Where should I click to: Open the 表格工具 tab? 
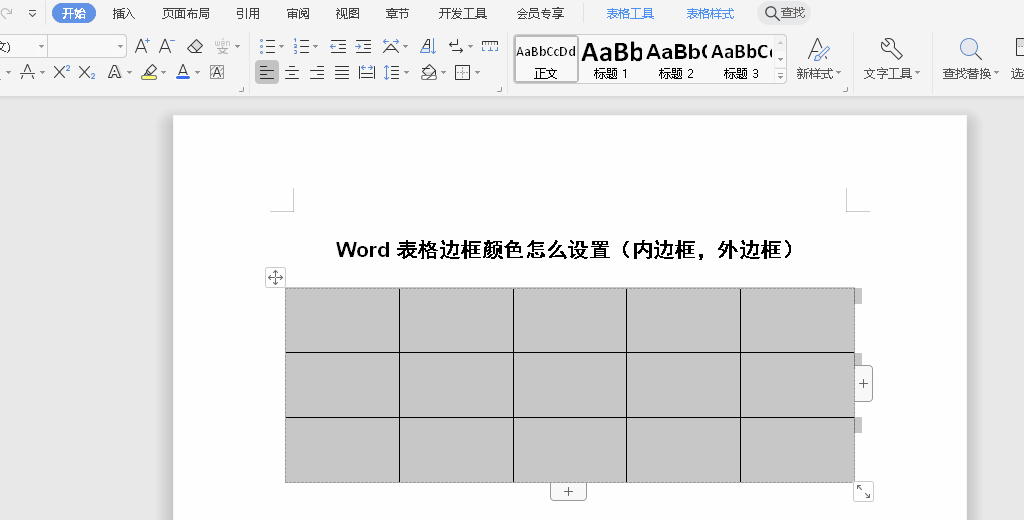[630, 13]
